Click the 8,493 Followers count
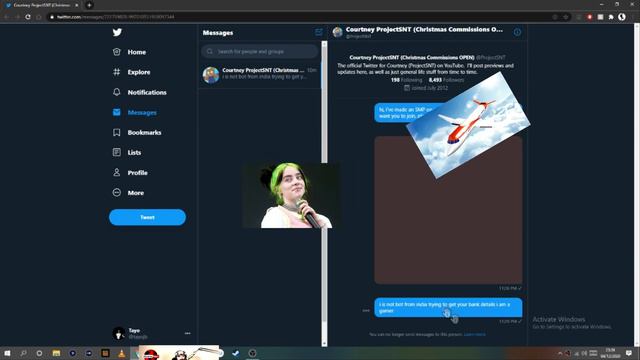The image size is (640, 360). [446, 80]
